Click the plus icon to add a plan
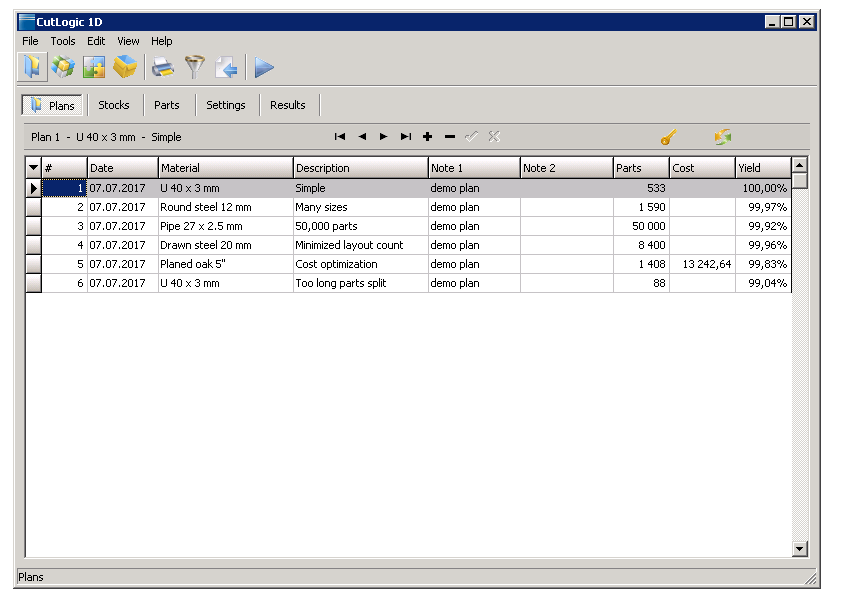The image size is (846, 599). [428, 137]
